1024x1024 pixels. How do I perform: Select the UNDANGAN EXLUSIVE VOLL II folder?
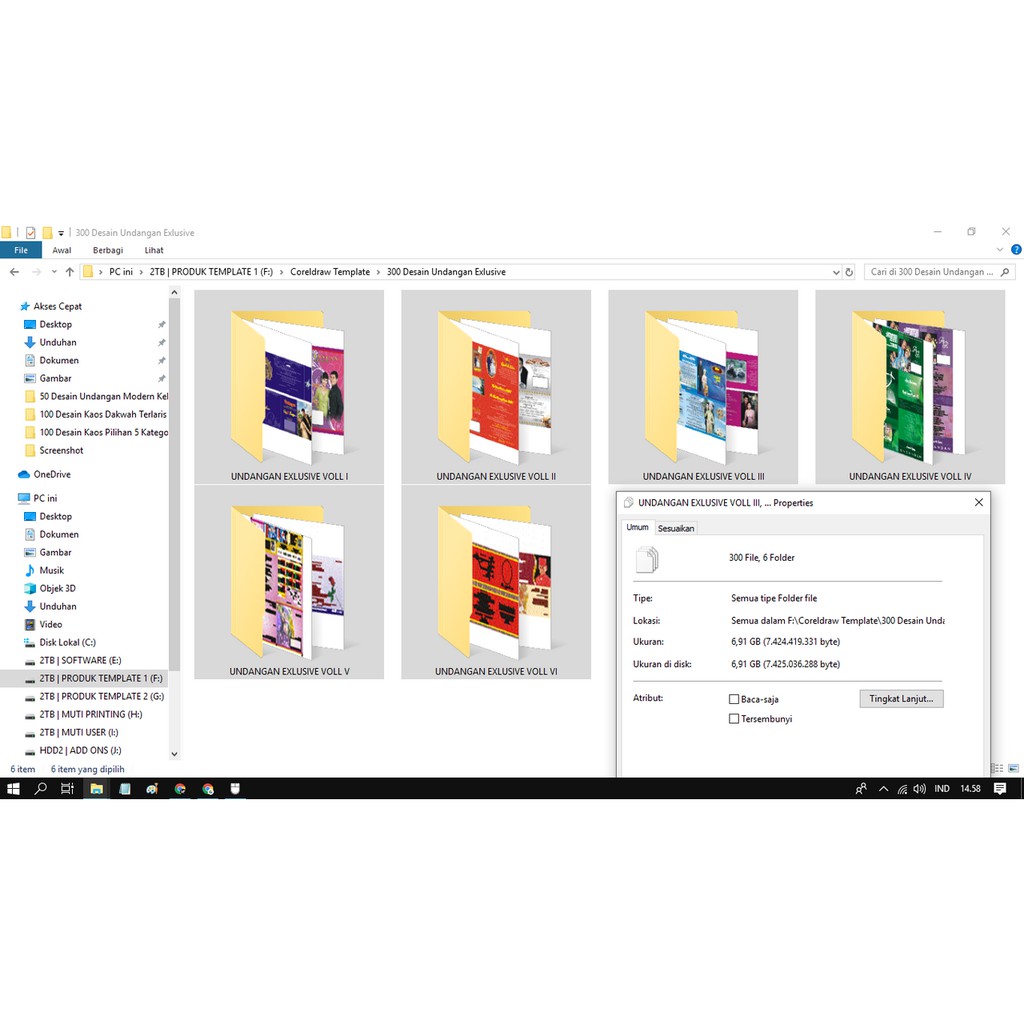pyautogui.click(x=496, y=385)
